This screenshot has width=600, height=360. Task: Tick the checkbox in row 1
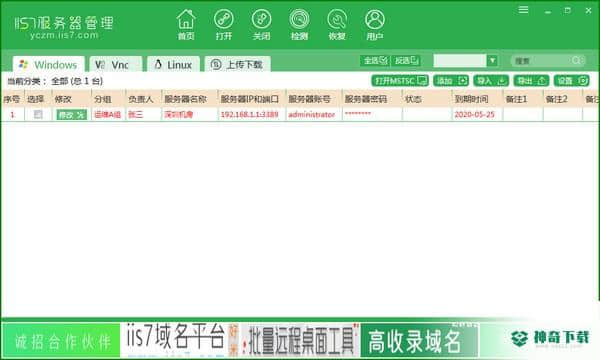coord(38,114)
